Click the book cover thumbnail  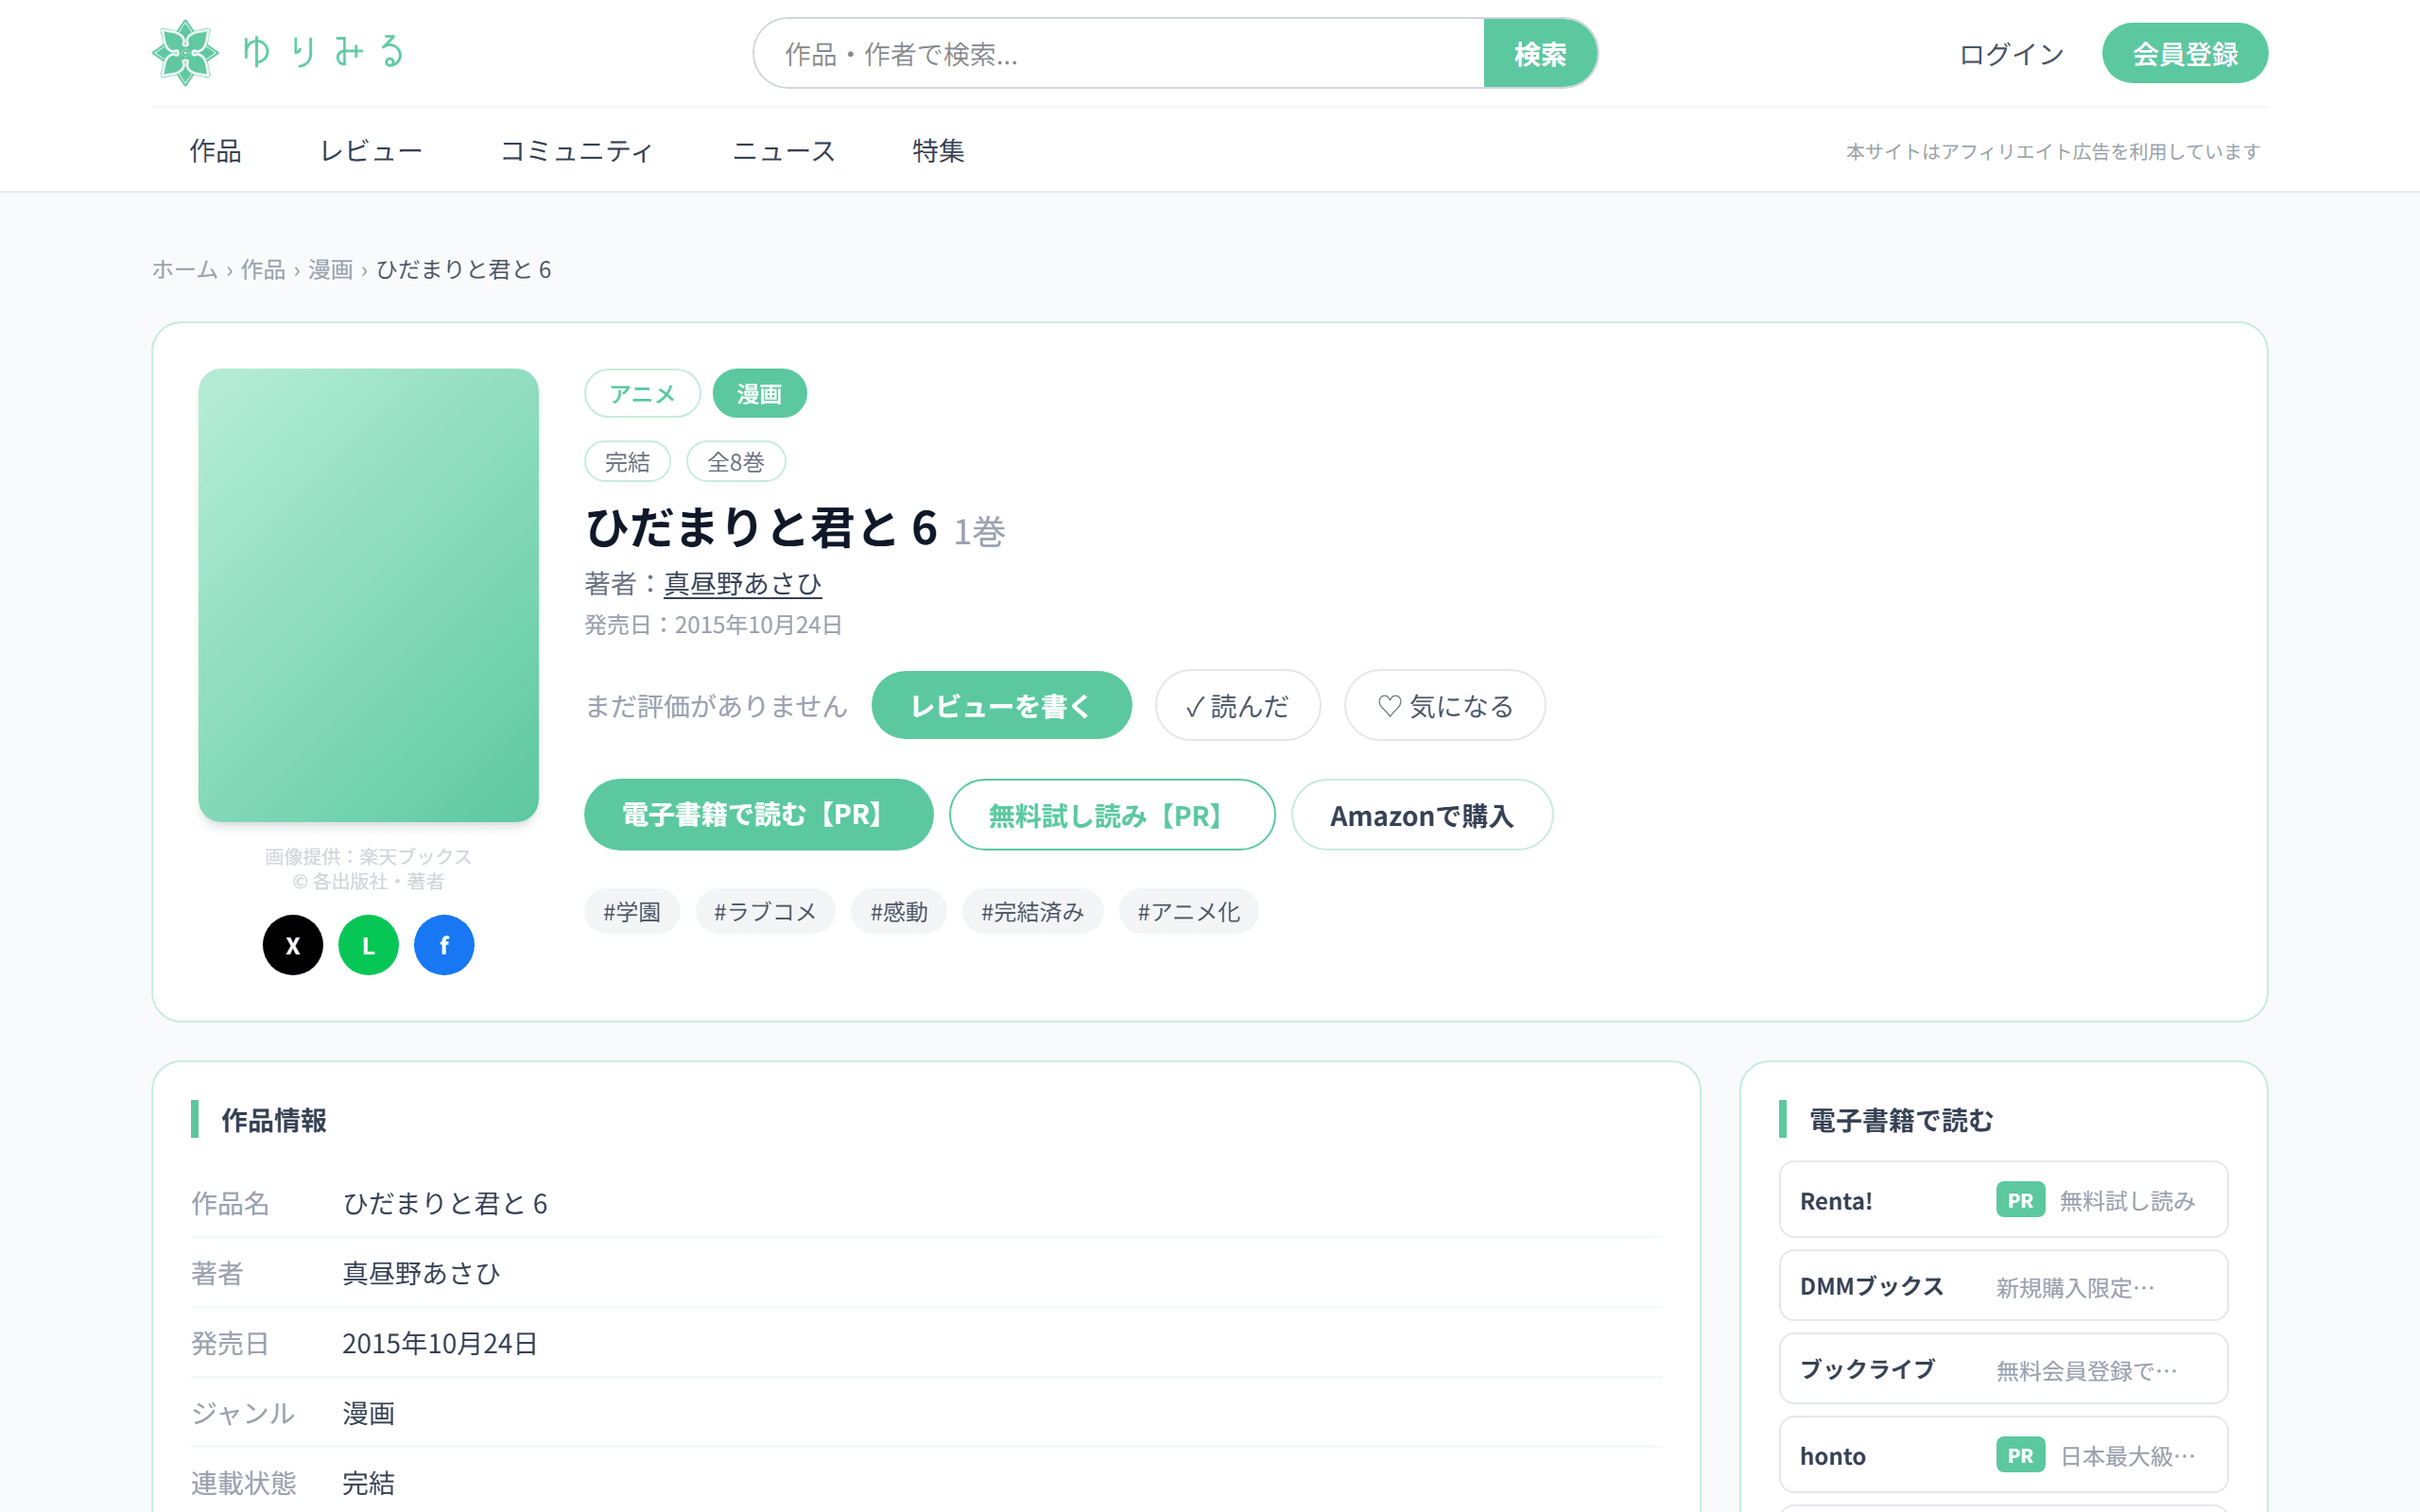(x=369, y=595)
